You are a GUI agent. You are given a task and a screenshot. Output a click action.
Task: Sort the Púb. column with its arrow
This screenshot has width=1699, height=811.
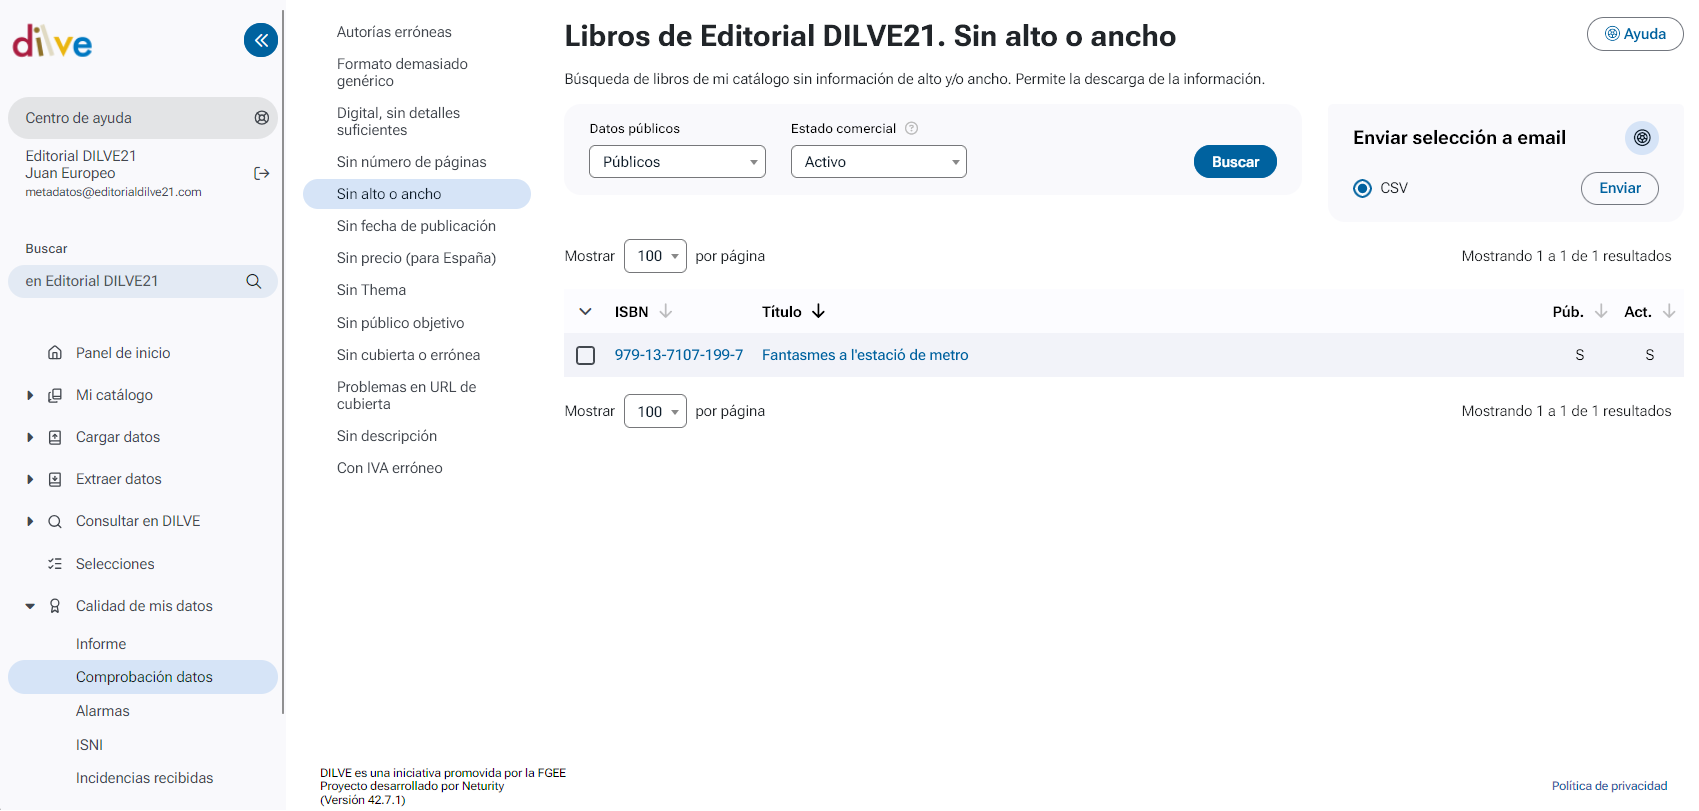tap(1600, 312)
